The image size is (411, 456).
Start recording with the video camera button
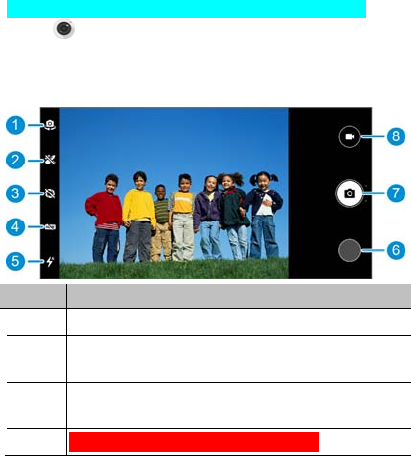click(x=349, y=137)
